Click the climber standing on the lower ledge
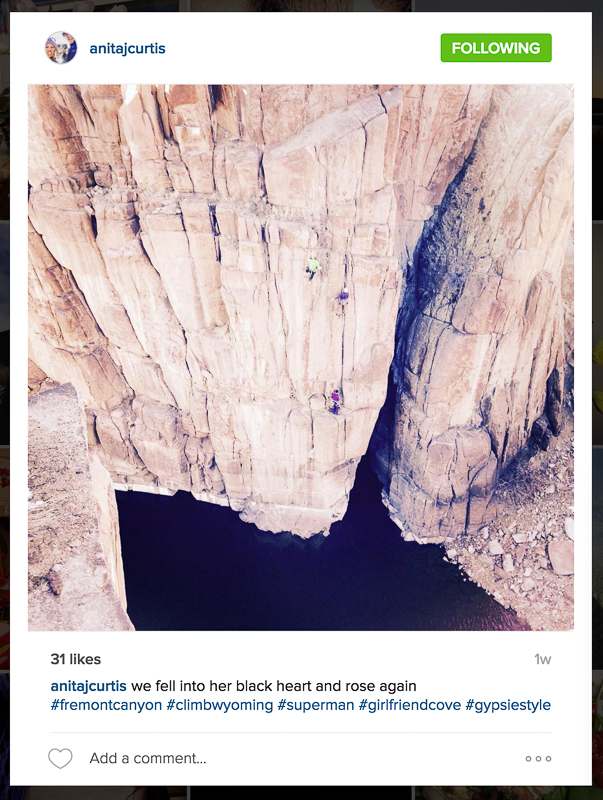 (x=335, y=402)
